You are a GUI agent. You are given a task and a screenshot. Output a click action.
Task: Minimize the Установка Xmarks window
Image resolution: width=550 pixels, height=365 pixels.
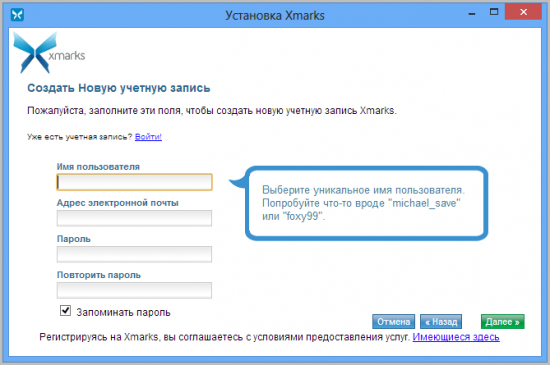[472, 13]
